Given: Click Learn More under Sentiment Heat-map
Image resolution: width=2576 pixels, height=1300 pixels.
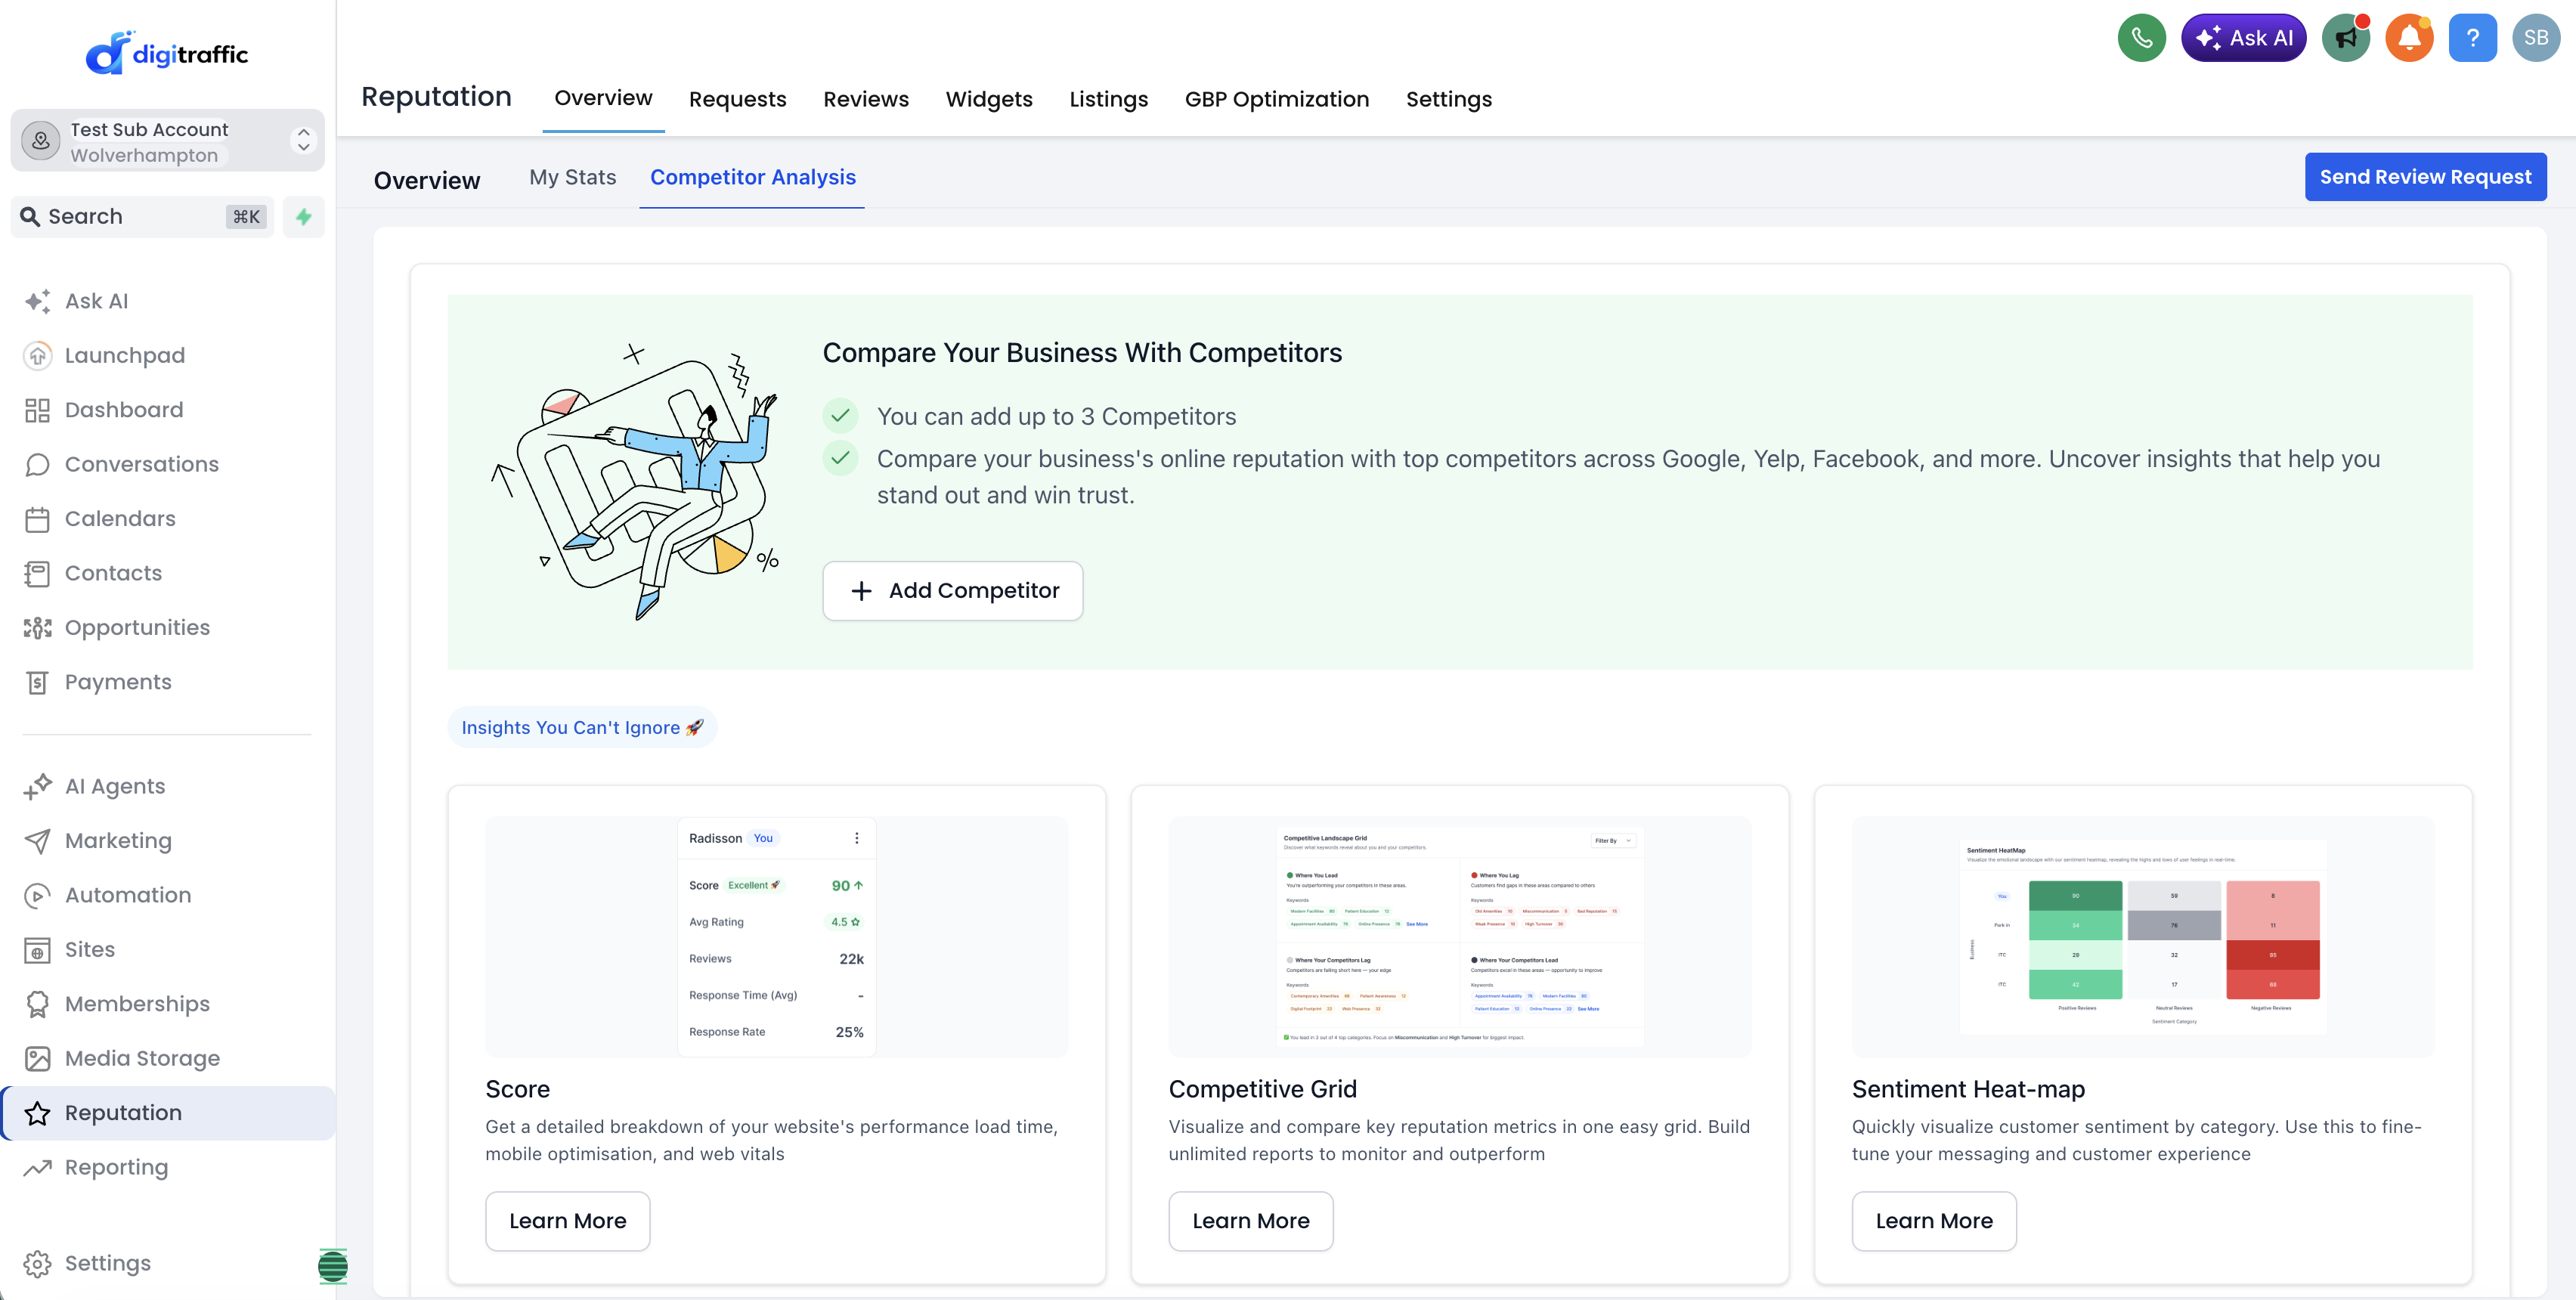Looking at the screenshot, I should point(1933,1220).
